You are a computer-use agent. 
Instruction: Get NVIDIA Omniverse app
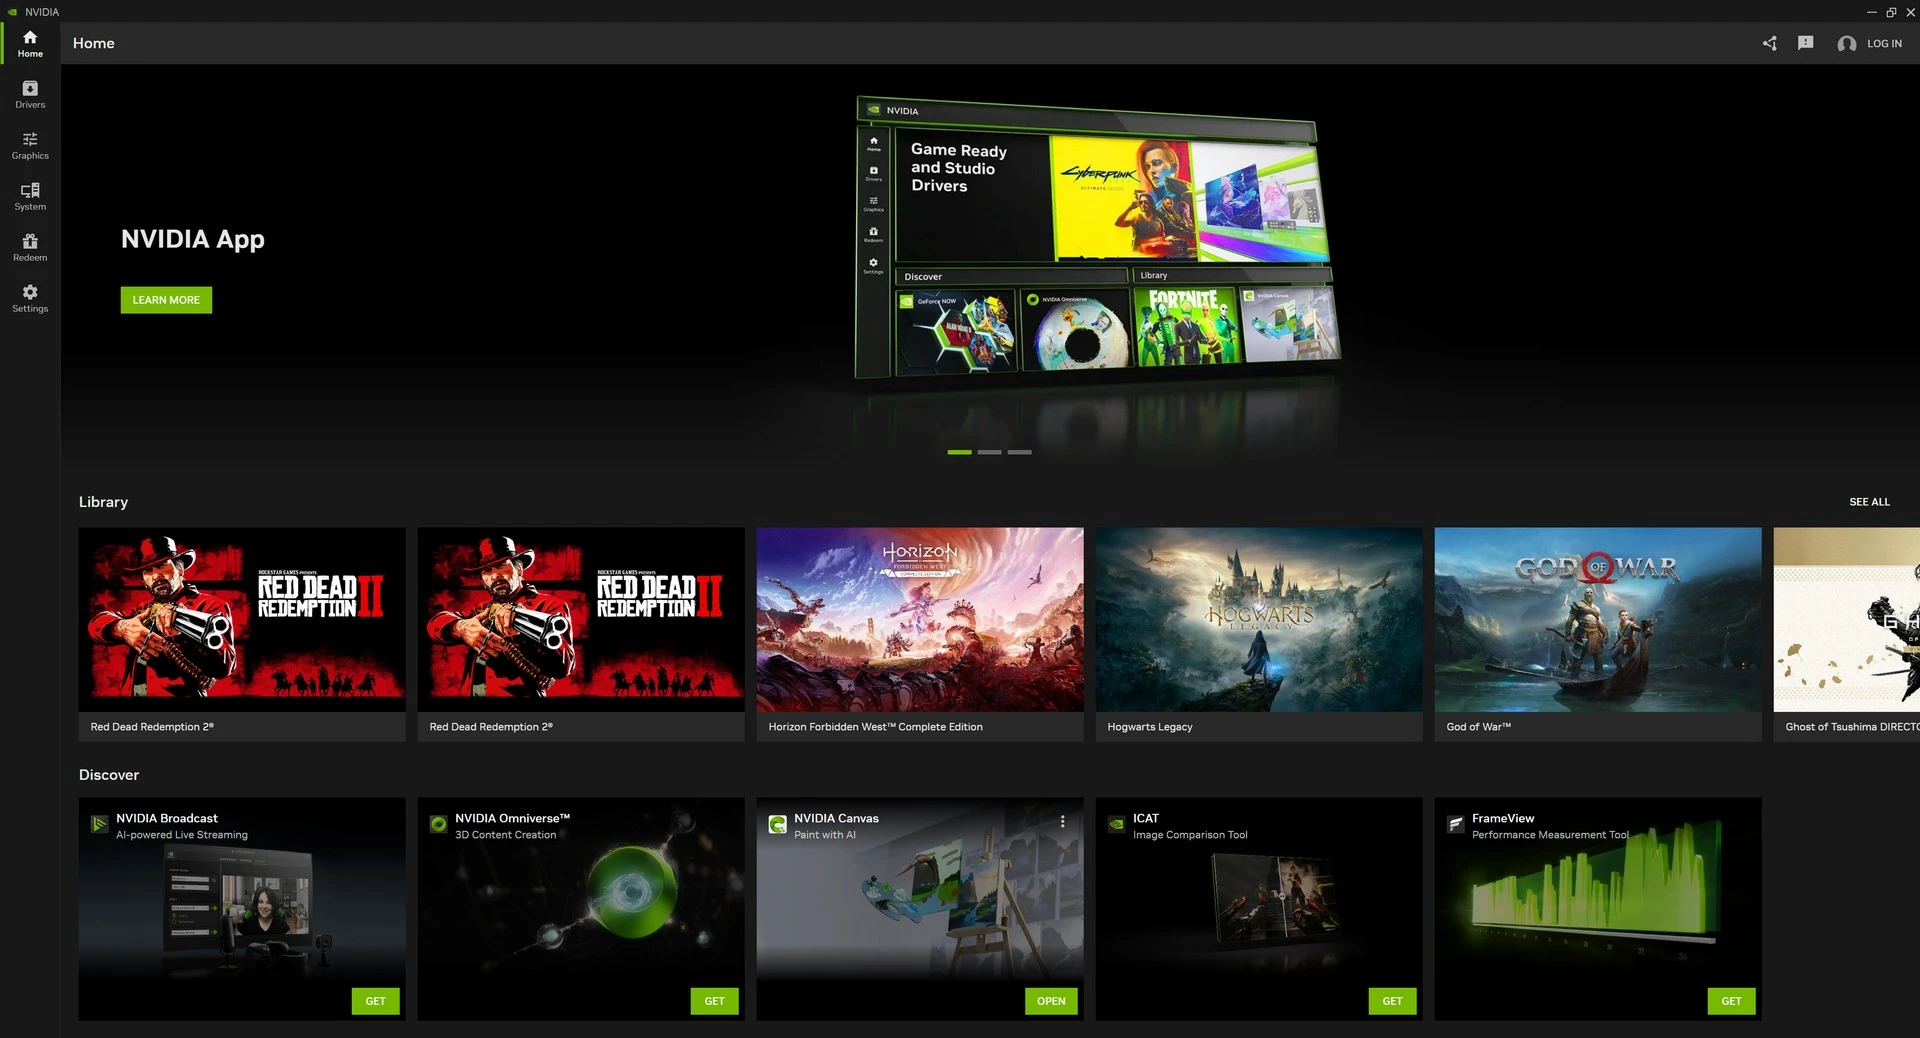(714, 1001)
